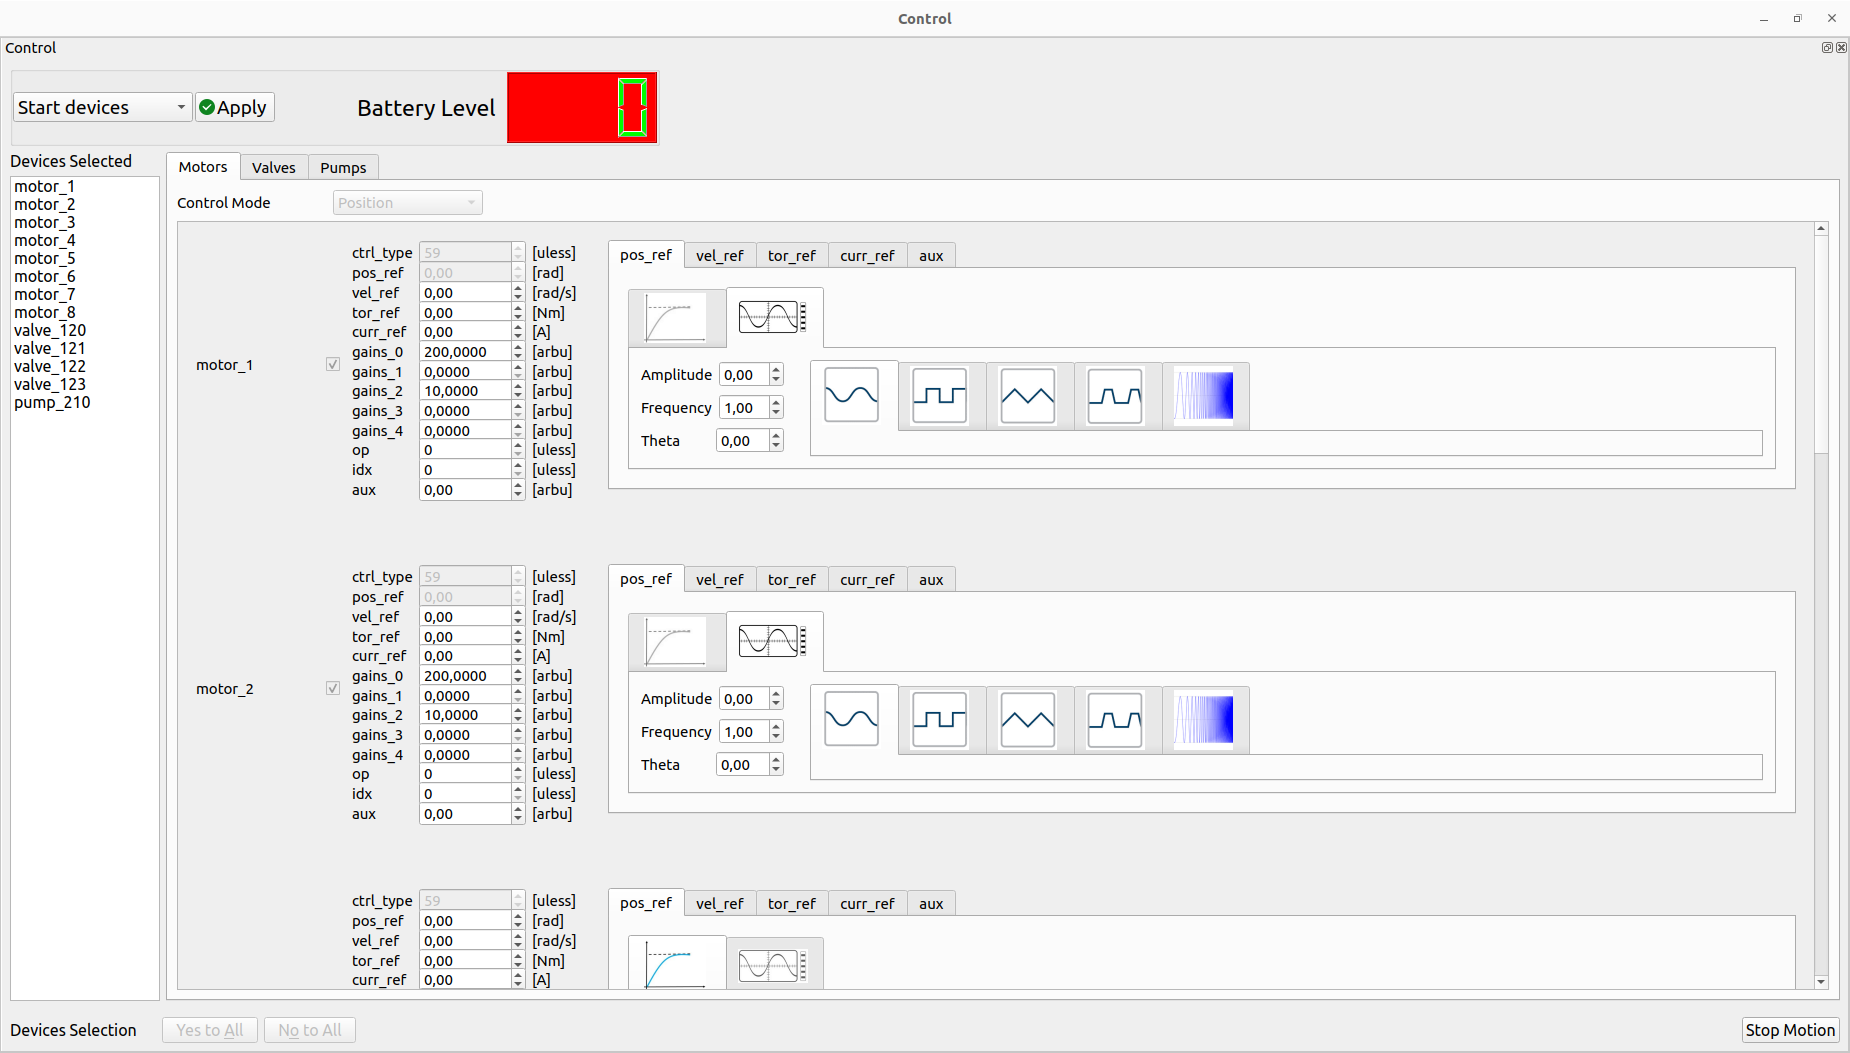1850x1053 pixels.
Task: Open motor_1 tor_ref tab
Action: pyautogui.click(x=792, y=256)
